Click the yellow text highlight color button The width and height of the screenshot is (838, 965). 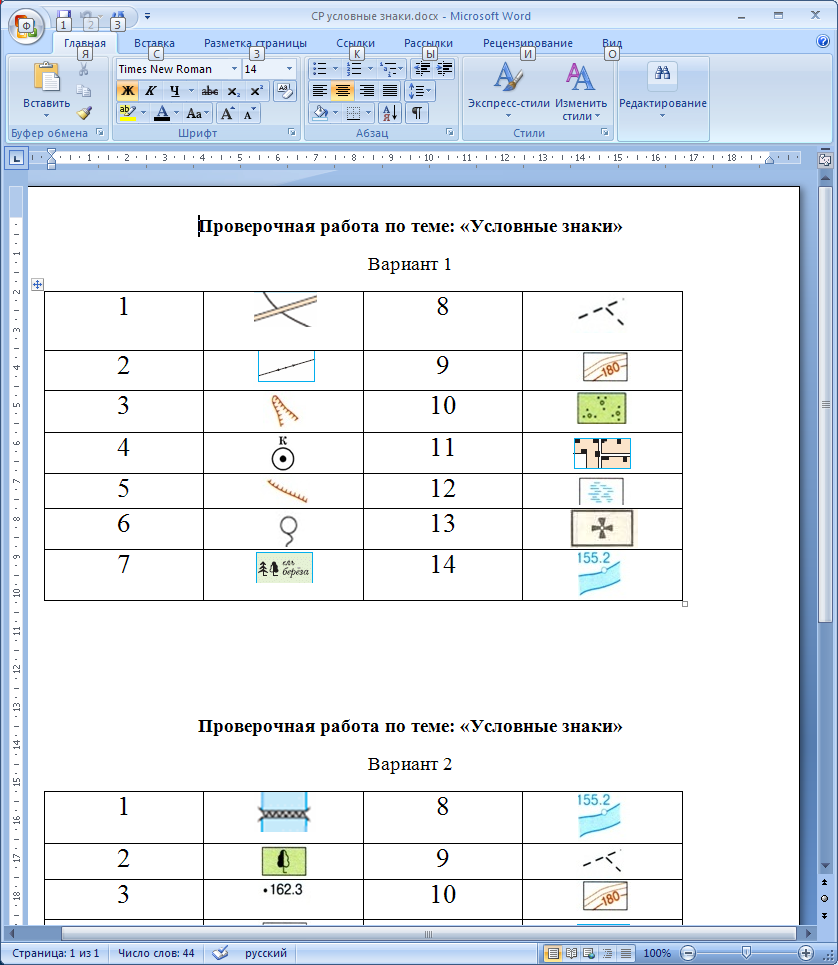coord(127,113)
